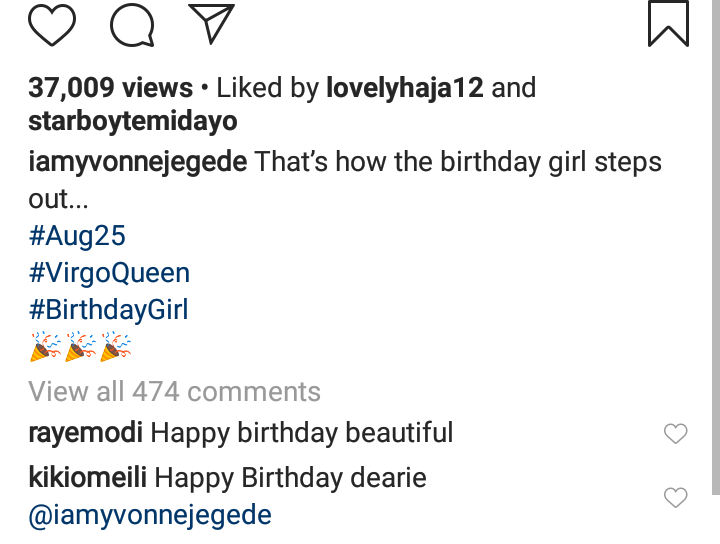Image resolution: width=720 pixels, height=544 pixels.
Task: Open the #BirthdayGirl hashtag
Action: coord(109,310)
